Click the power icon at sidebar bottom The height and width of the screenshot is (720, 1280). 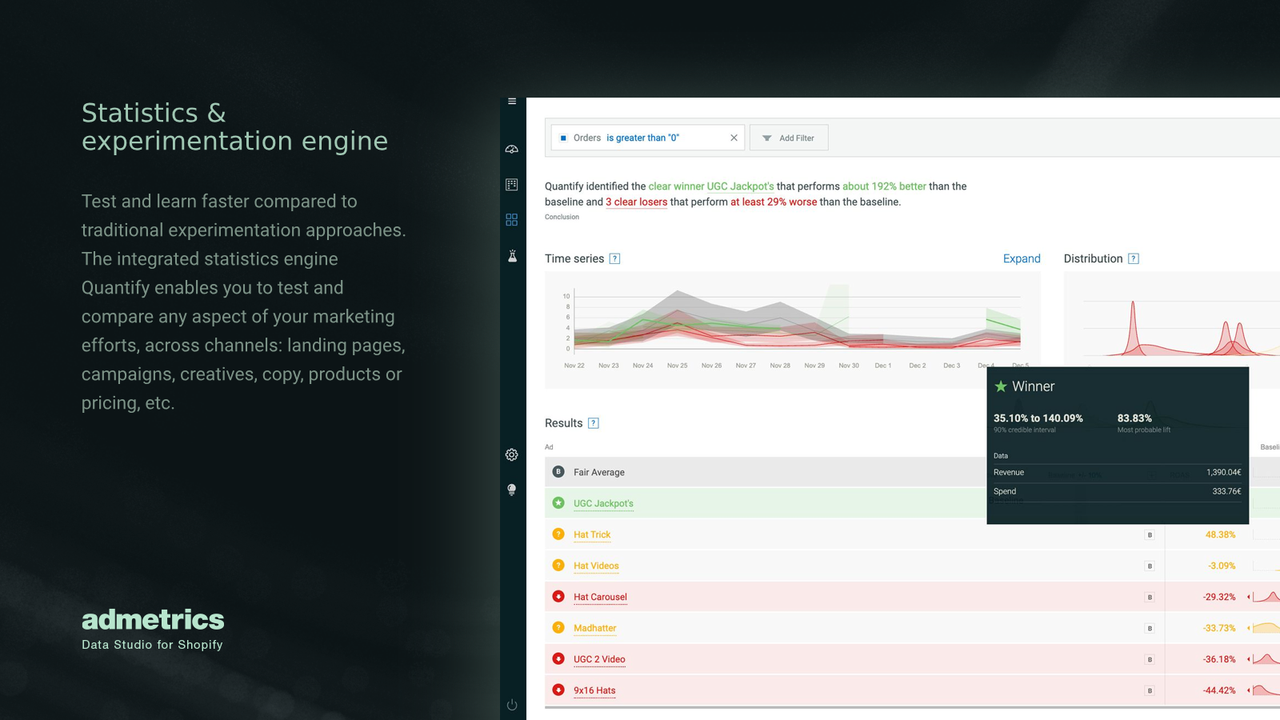(511, 704)
